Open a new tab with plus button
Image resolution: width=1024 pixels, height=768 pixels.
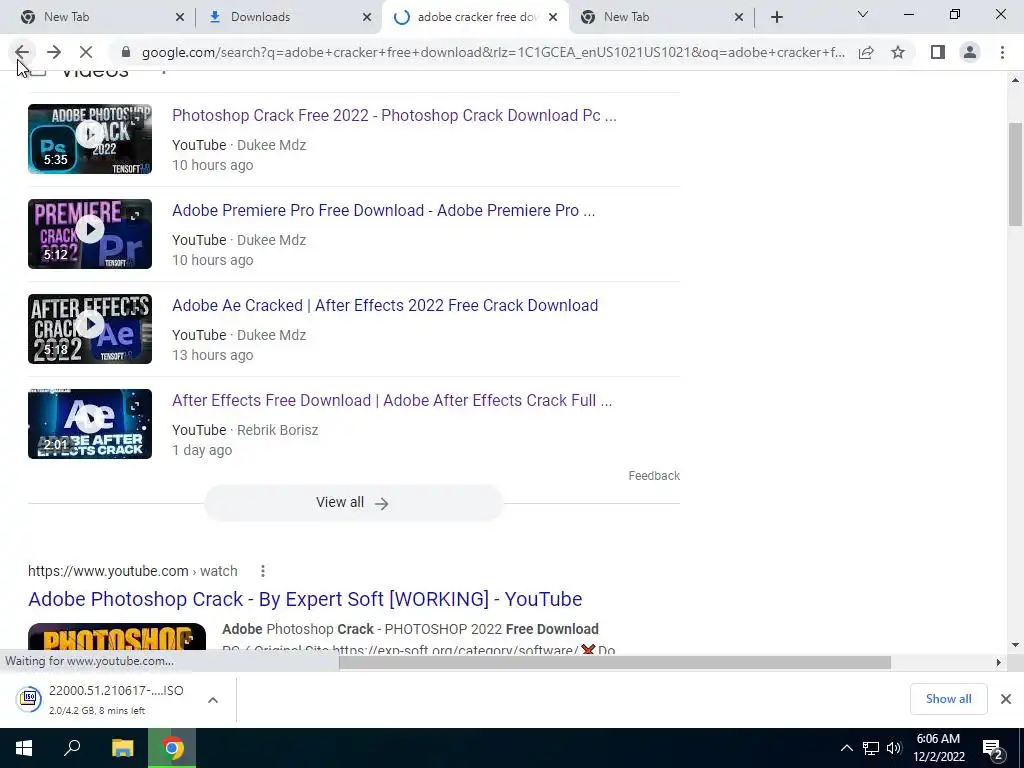pyautogui.click(x=776, y=18)
